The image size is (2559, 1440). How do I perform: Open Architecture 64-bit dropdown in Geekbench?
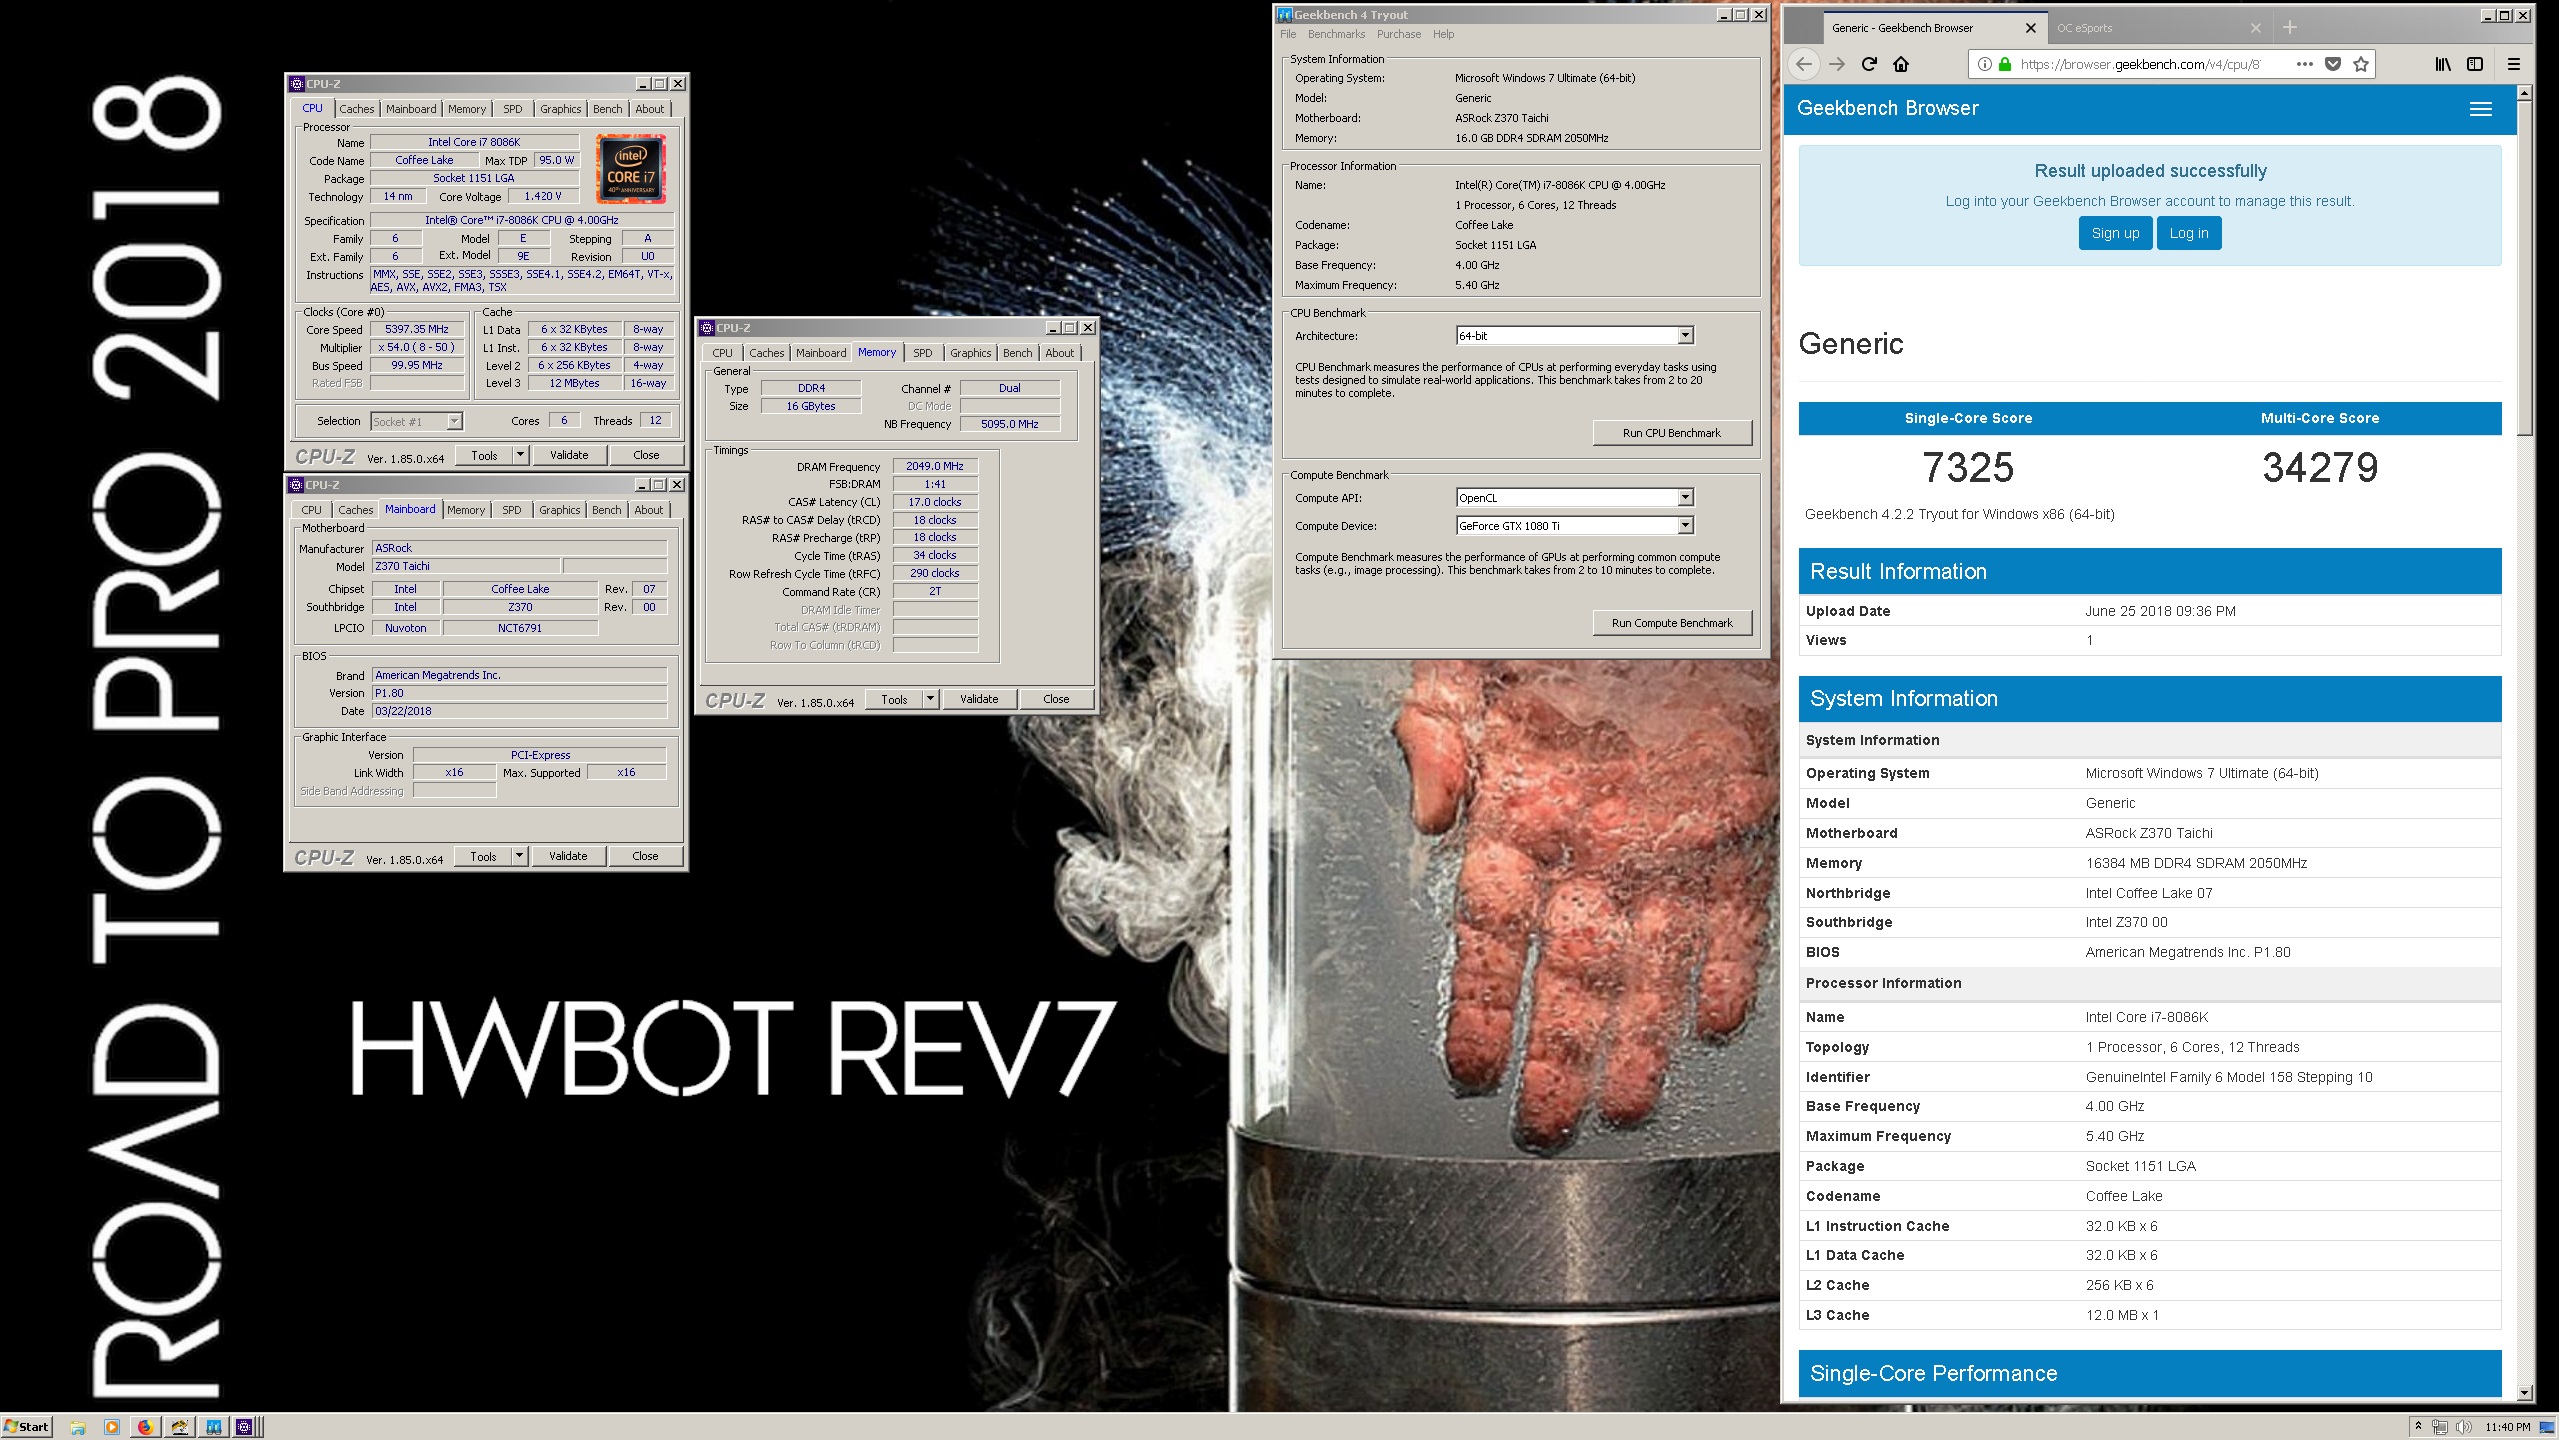tap(1685, 336)
